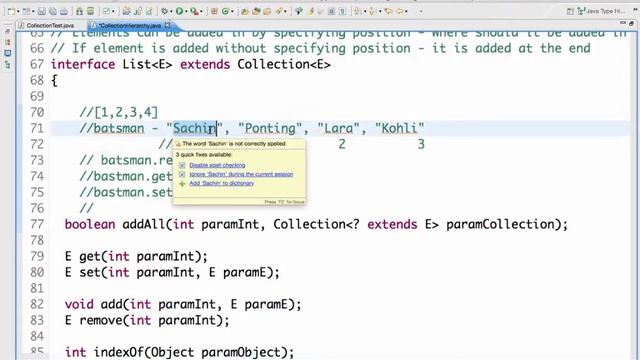Open the New file dropdown arrow
Viewport: 640px width, 360px height.
click(x=18, y=12)
